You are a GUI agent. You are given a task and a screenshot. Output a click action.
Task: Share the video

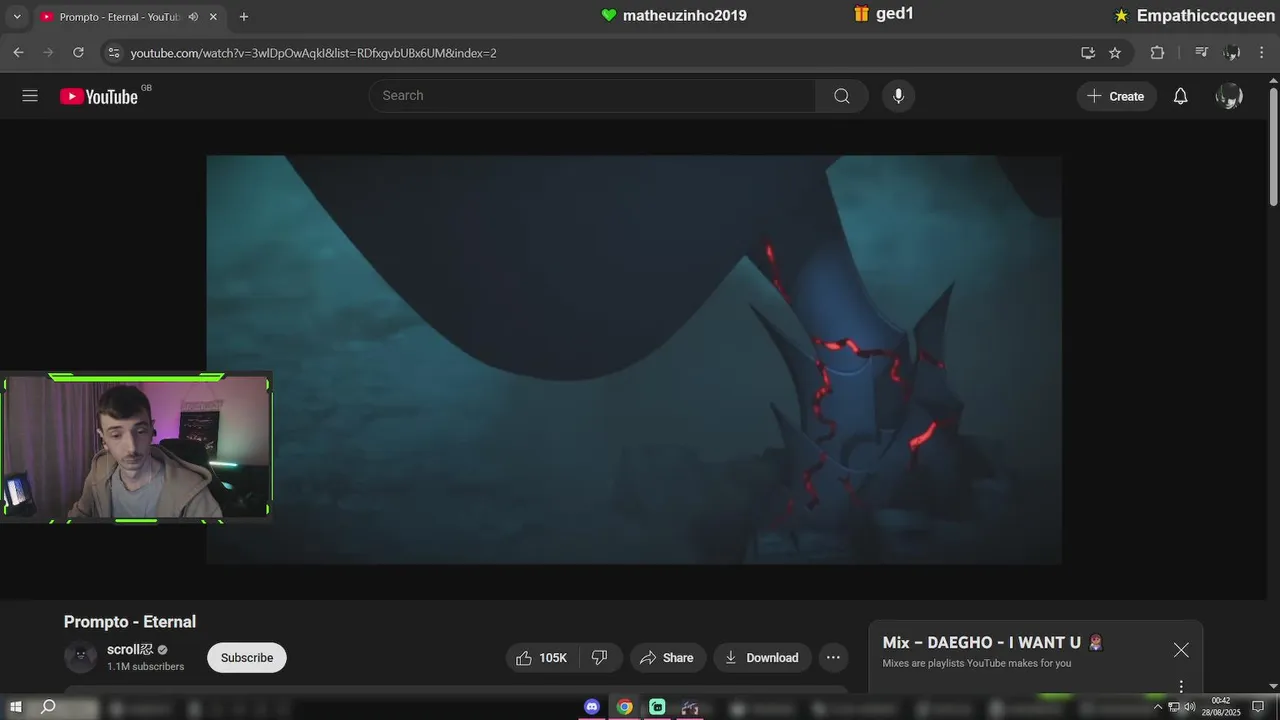[667, 658]
